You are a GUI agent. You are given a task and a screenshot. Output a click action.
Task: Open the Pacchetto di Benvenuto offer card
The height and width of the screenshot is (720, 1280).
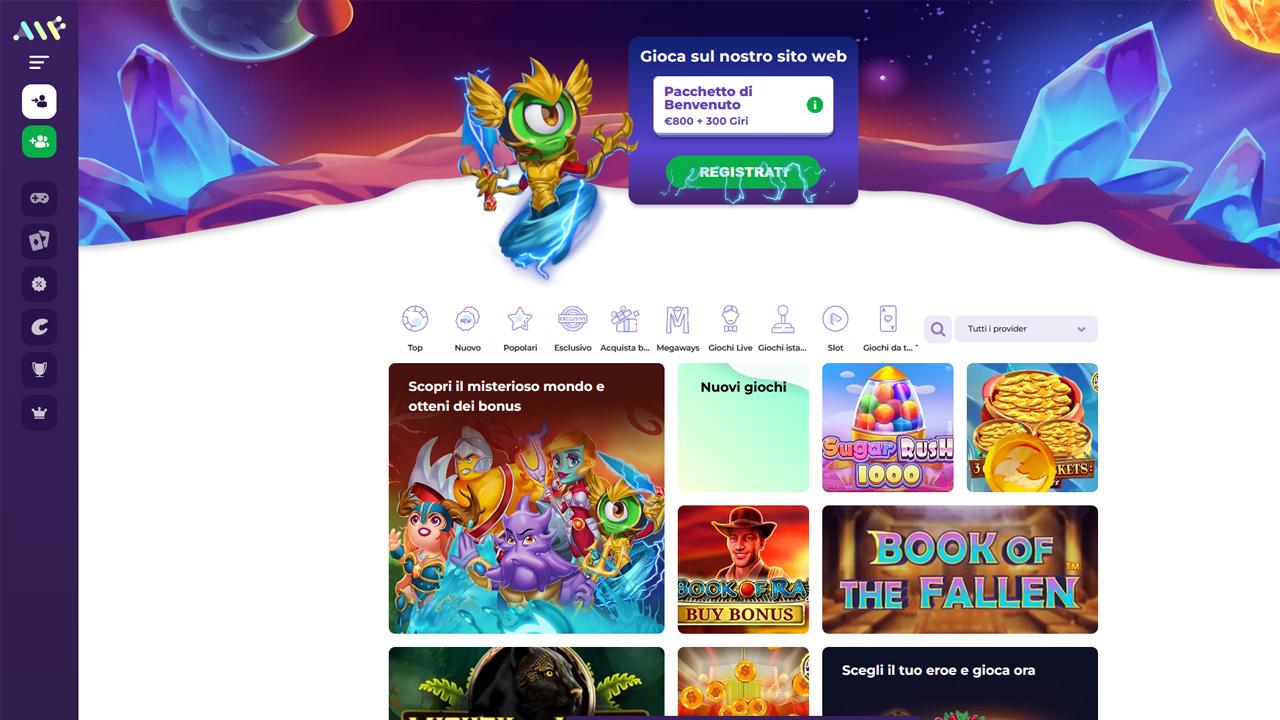pyautogui.click(x=743, y=105)
